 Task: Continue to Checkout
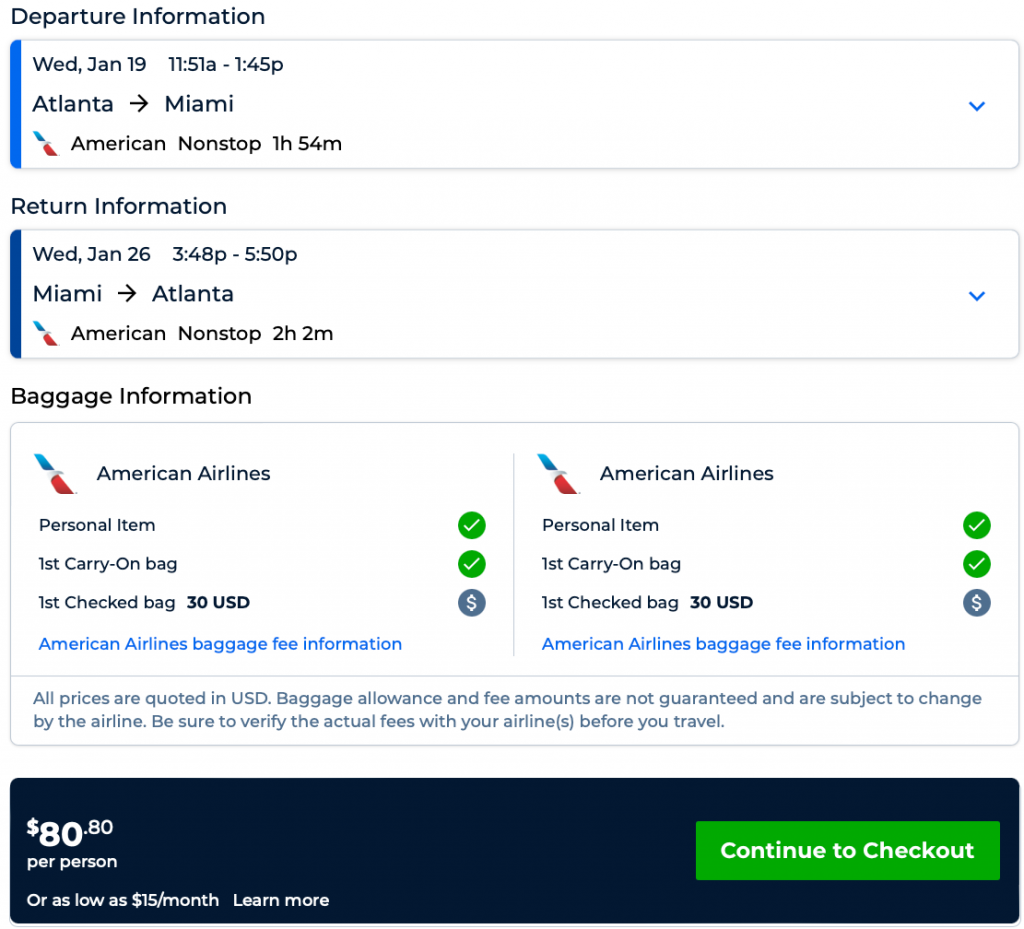coord(847,851)
